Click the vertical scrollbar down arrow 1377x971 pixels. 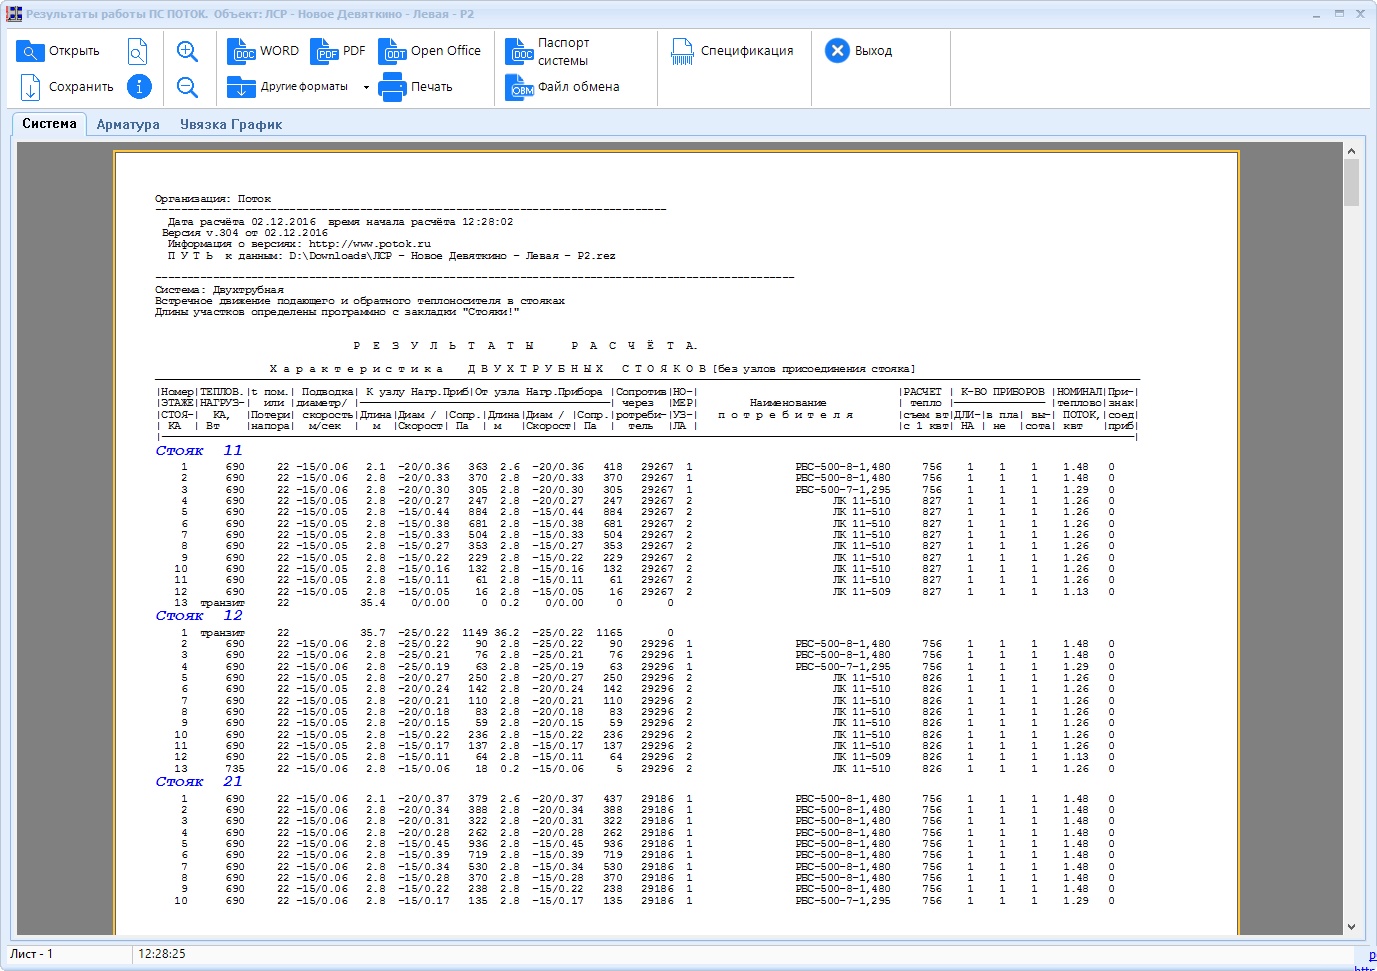1351,927
